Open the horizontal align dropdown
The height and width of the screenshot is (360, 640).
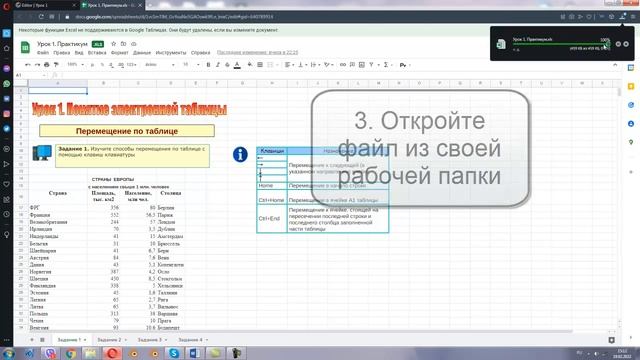pyautogui.click(x=289, y=65)
